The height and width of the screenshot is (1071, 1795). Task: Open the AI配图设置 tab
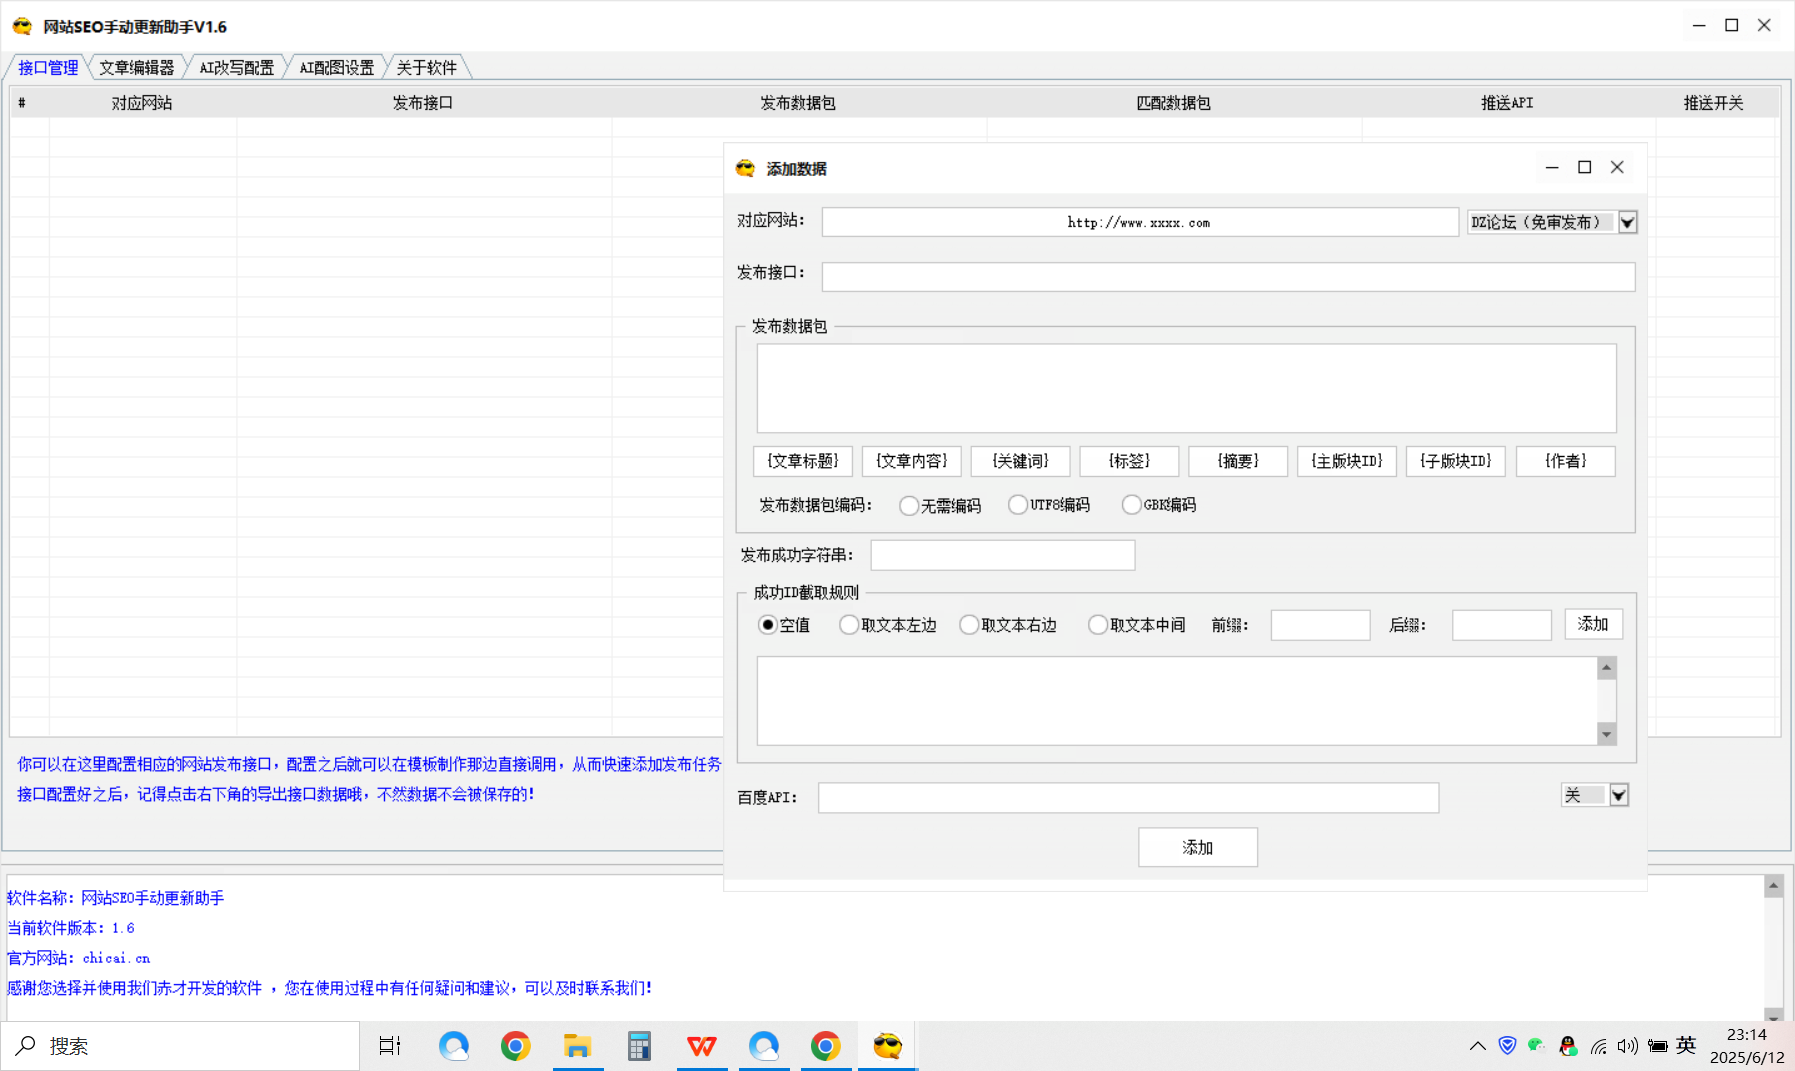click(x=337, y=67)
